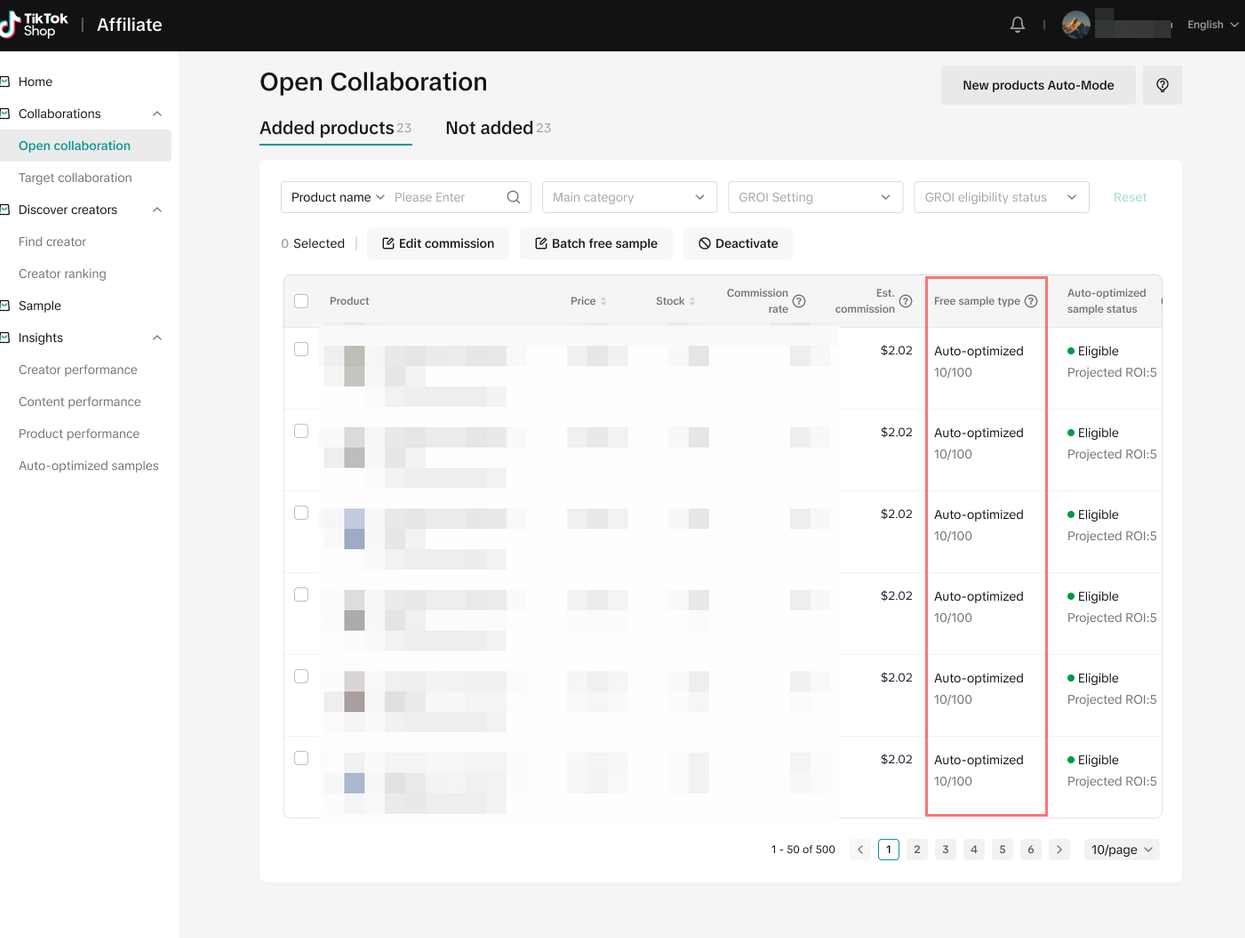1245x938 pixels.
Task: Click the Est. commission info icon
Action: (905, 301)
